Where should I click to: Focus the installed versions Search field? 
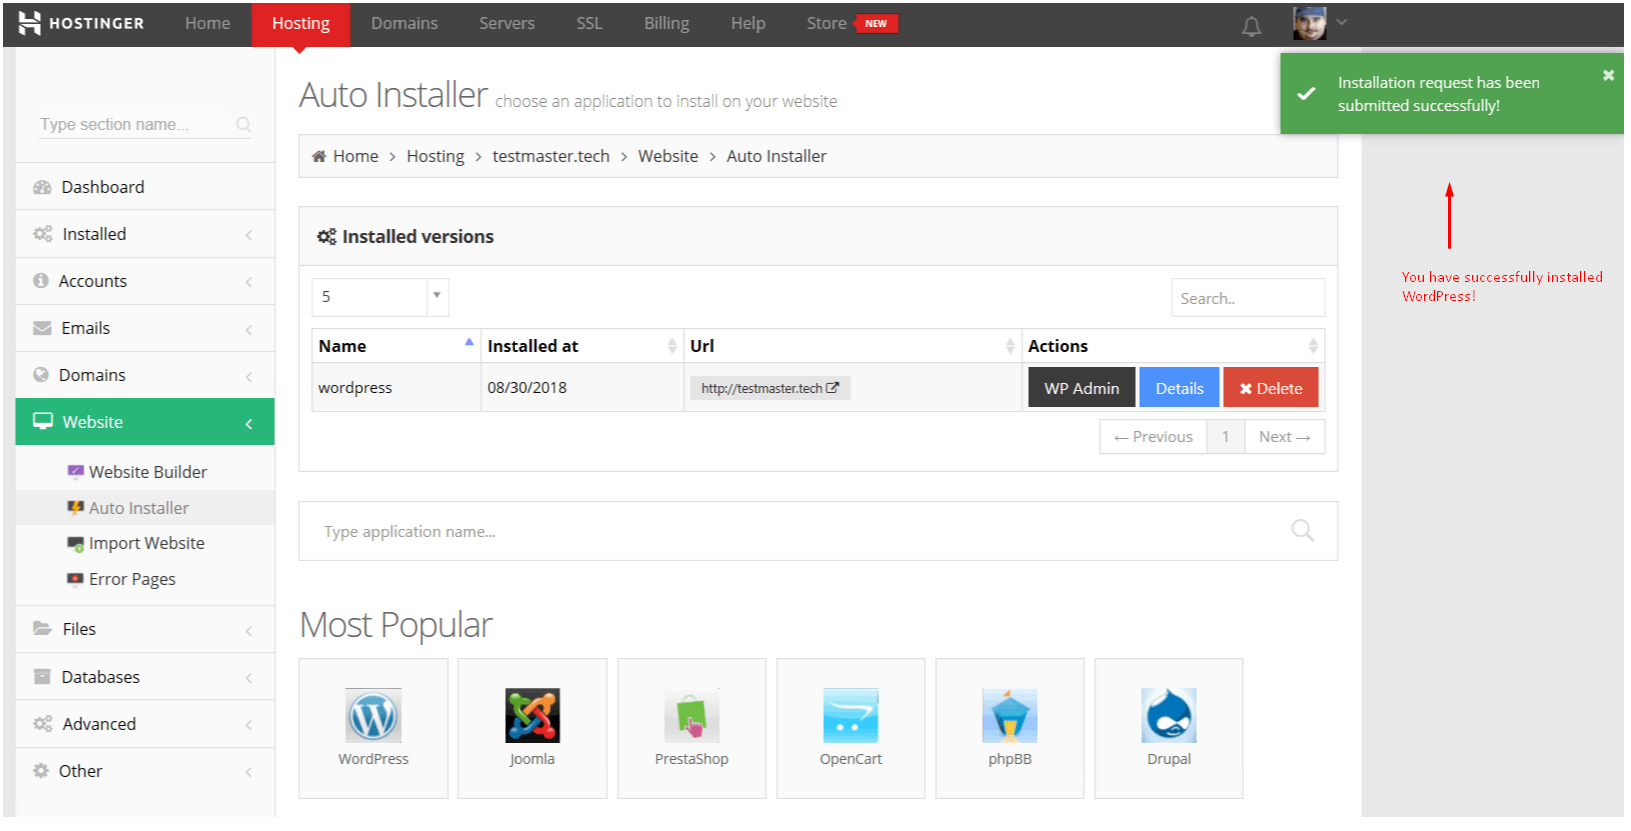tap(1248, 298)
